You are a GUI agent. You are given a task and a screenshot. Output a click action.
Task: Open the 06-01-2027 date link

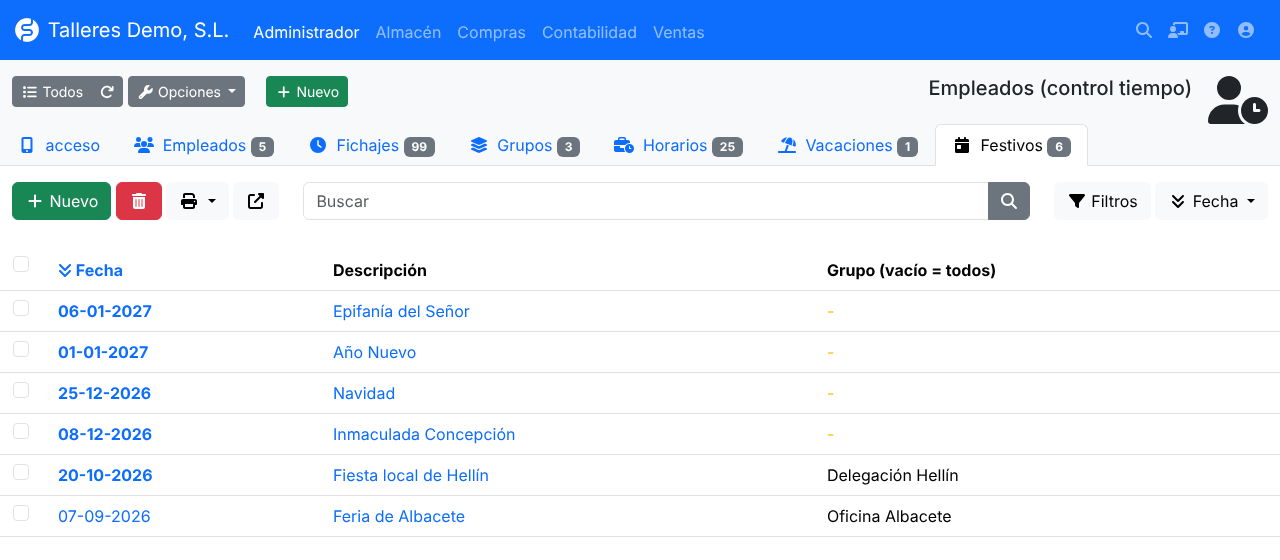[105, 311]
